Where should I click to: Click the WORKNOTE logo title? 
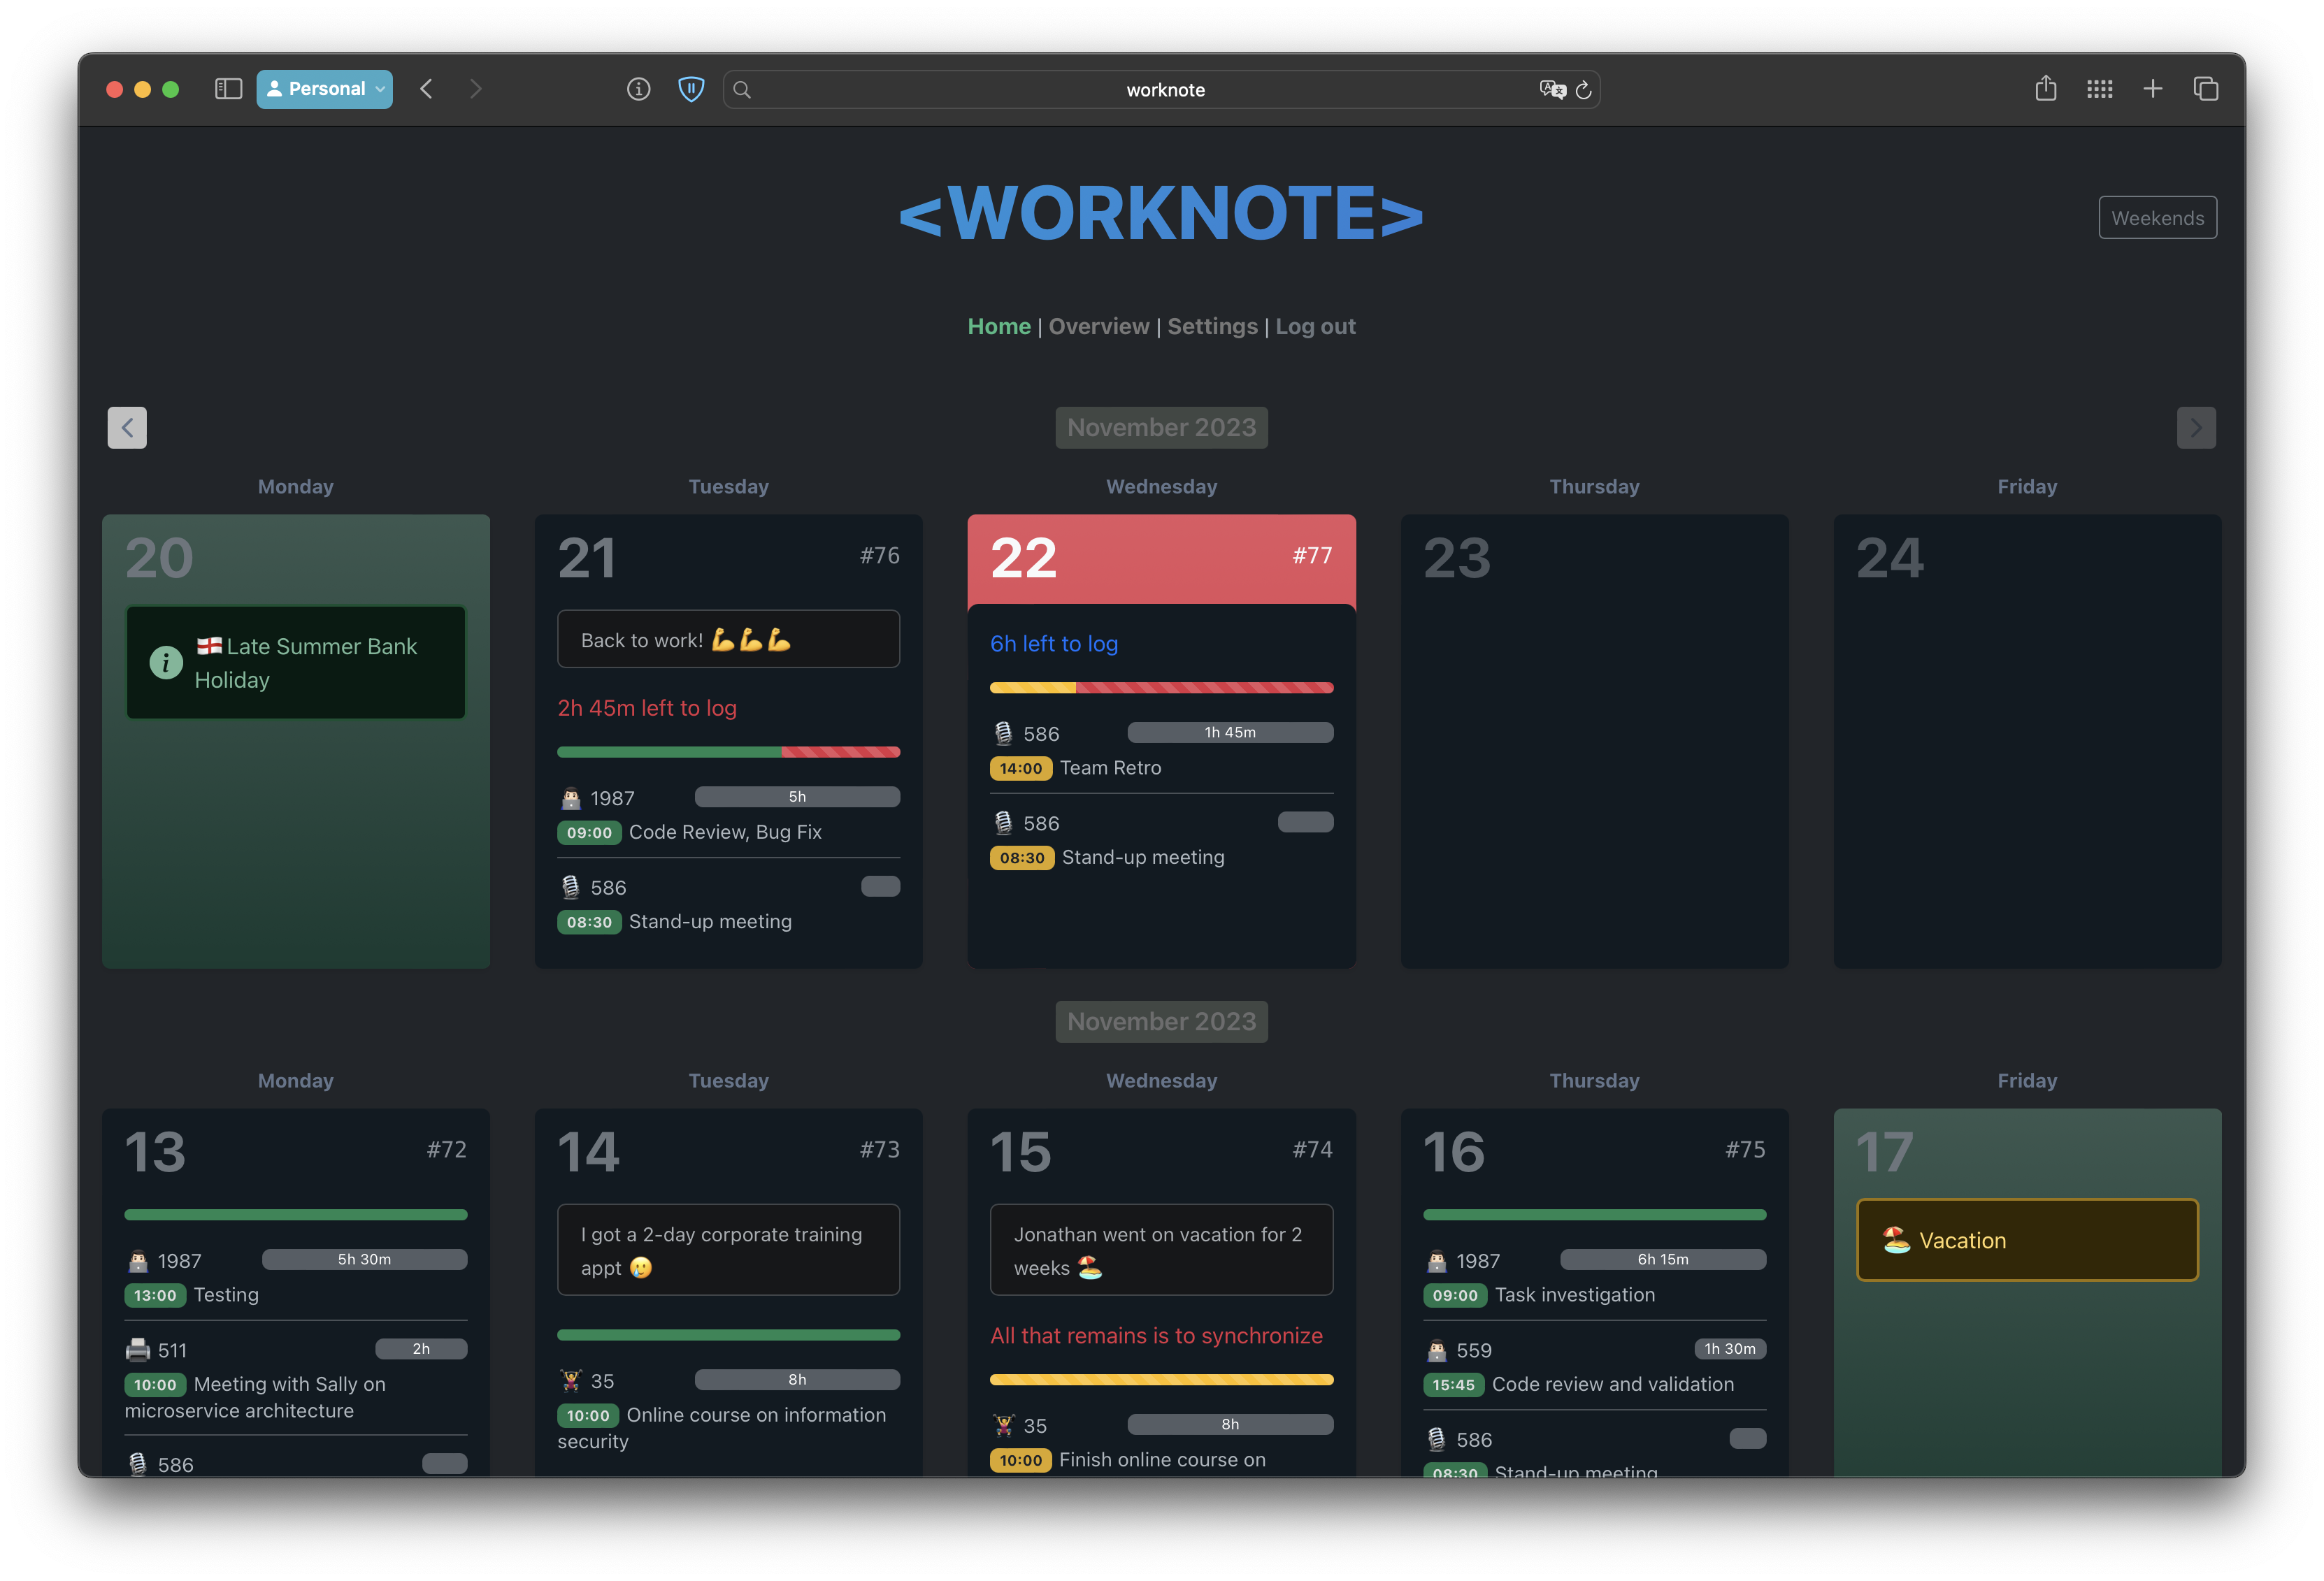click(1161, 213)
